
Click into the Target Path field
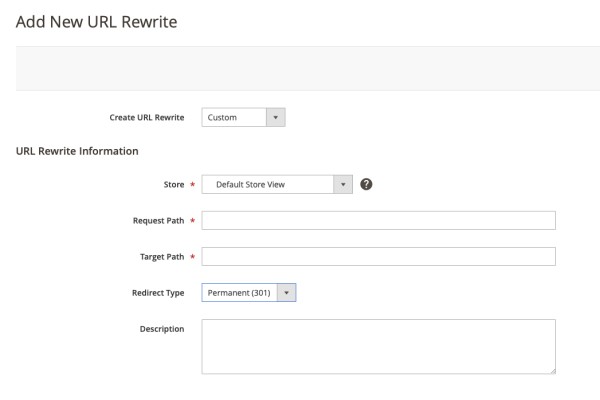(378, 256)
